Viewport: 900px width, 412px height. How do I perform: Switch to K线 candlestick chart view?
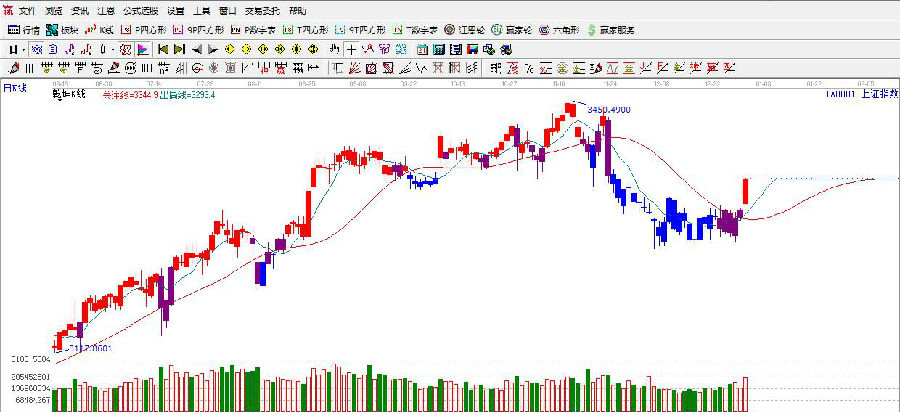(x=100, y=30)
